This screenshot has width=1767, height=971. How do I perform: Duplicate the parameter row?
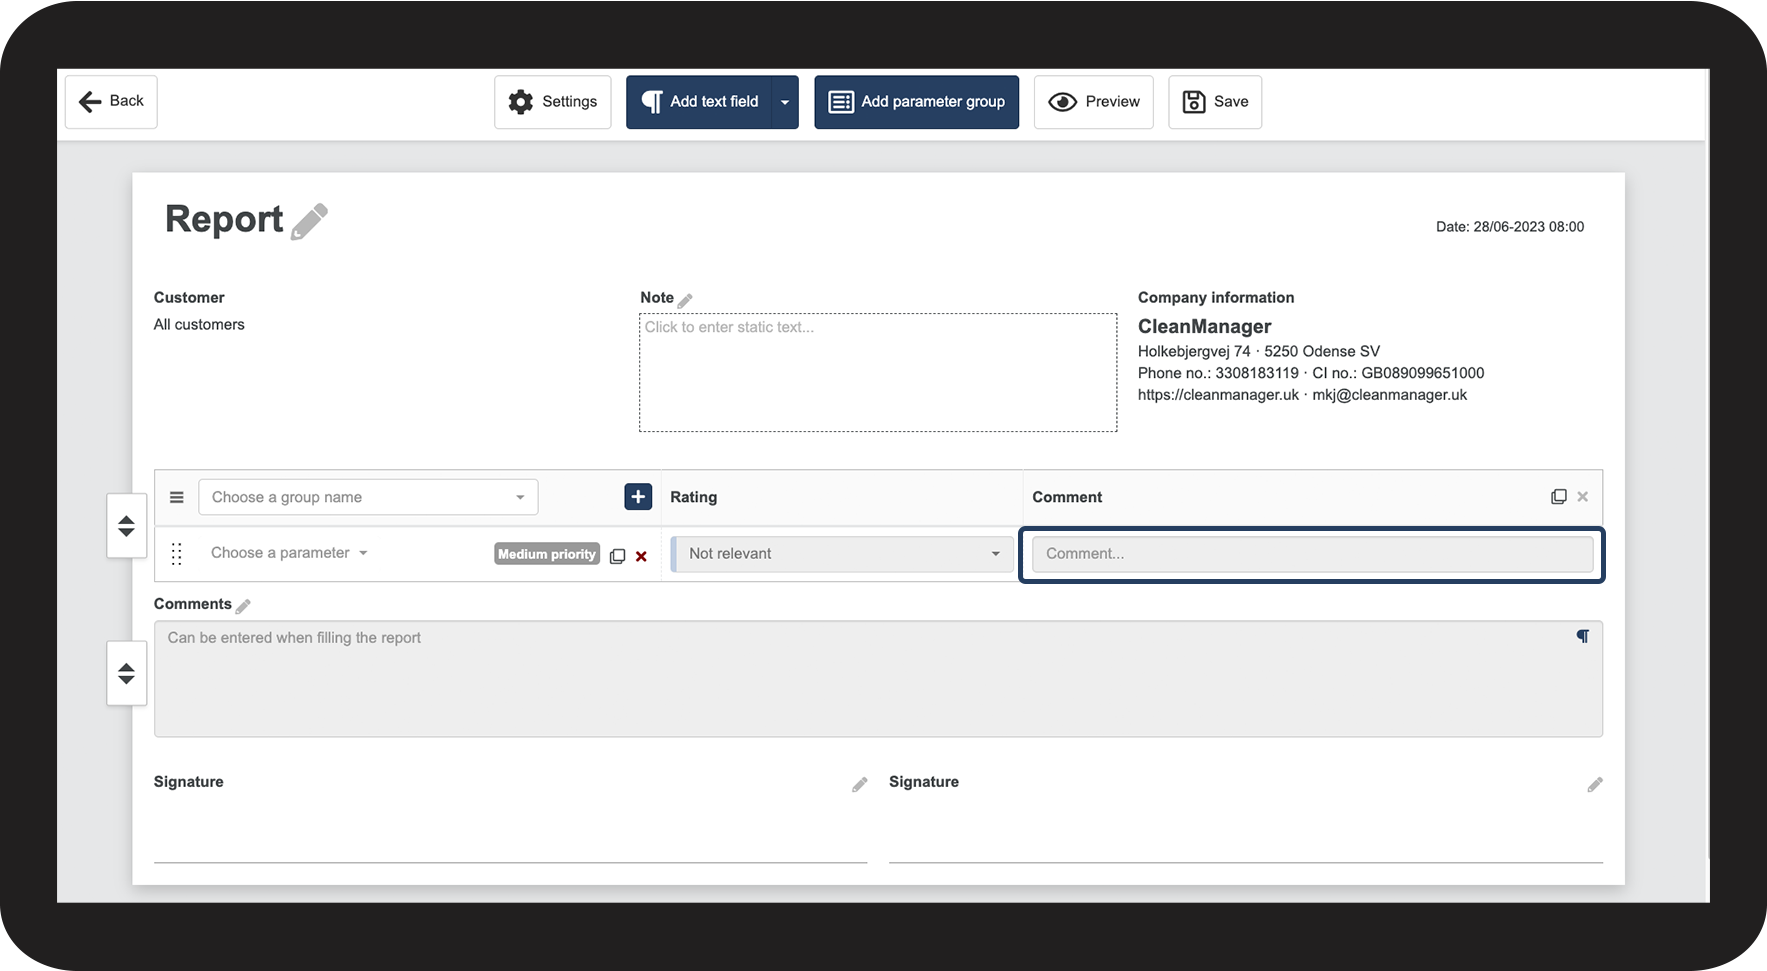[618, 556]
